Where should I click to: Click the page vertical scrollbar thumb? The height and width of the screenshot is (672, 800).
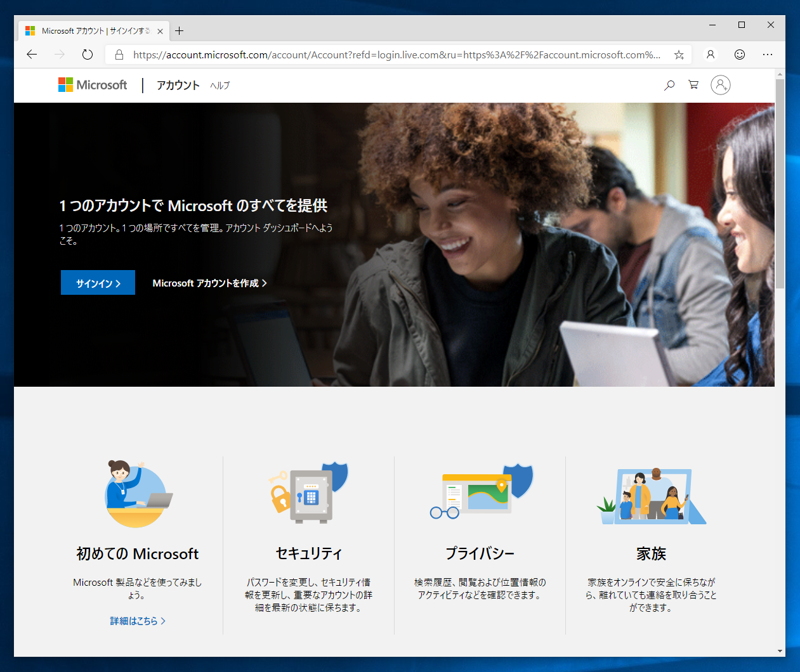(780, 184)
